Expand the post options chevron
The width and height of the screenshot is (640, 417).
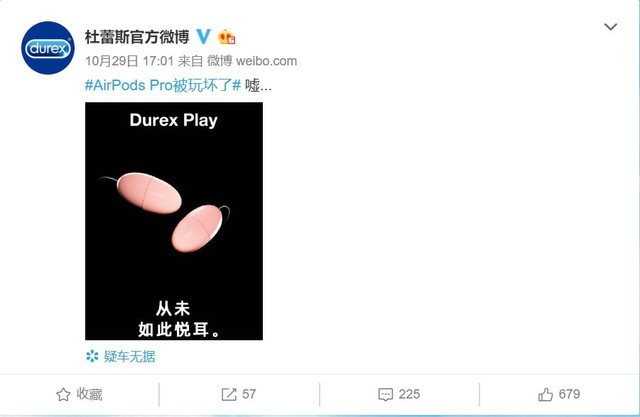[x=611, y=27]
